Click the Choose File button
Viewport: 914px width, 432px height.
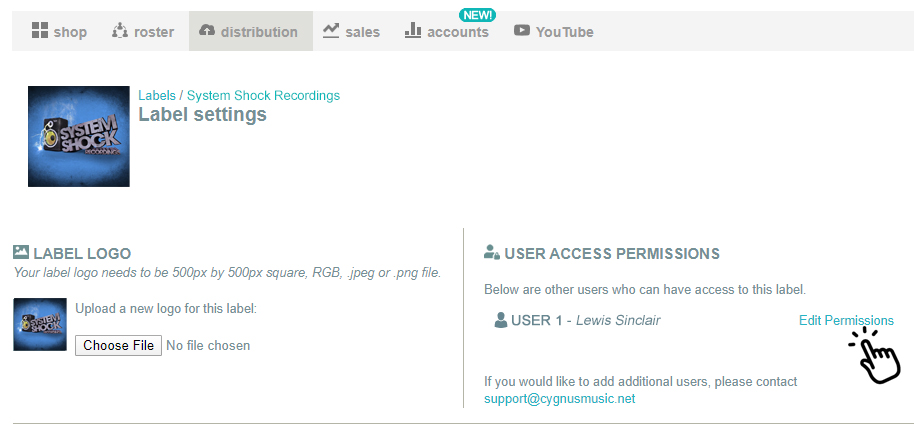coord(118,345)
